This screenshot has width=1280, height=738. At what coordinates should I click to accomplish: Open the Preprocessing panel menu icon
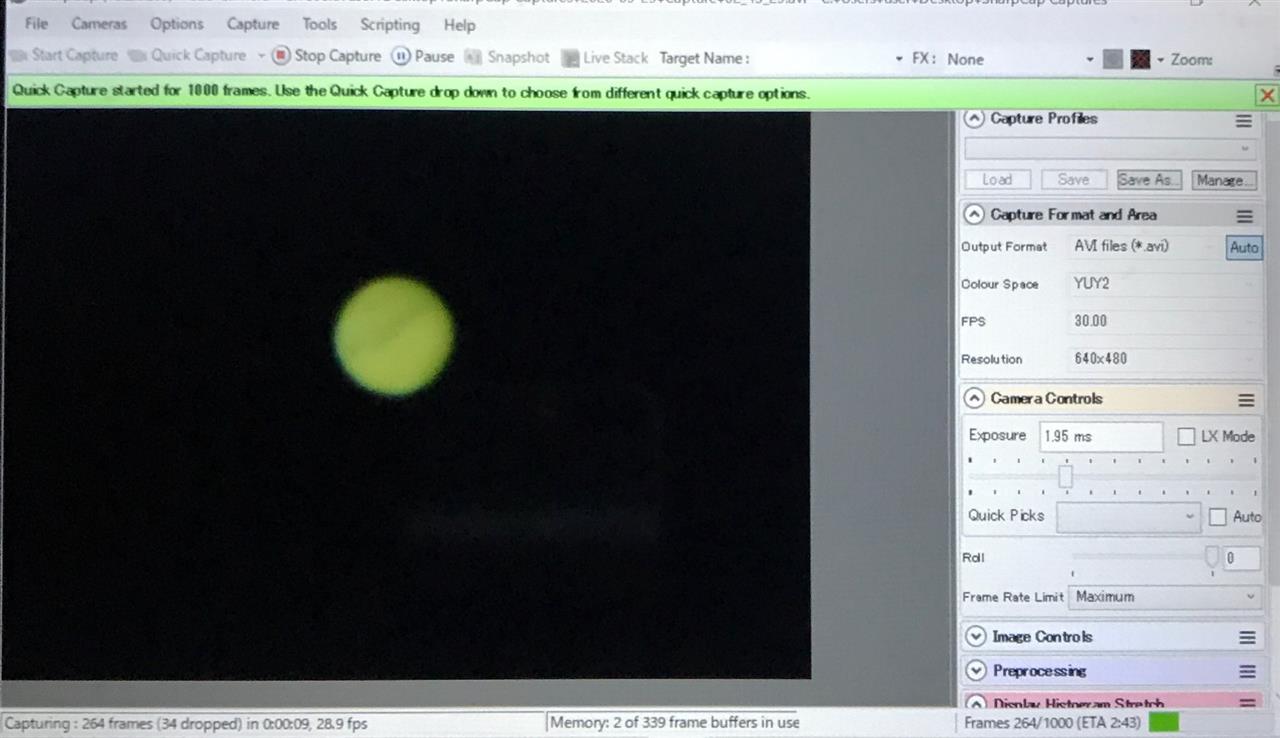point(1247,672)
